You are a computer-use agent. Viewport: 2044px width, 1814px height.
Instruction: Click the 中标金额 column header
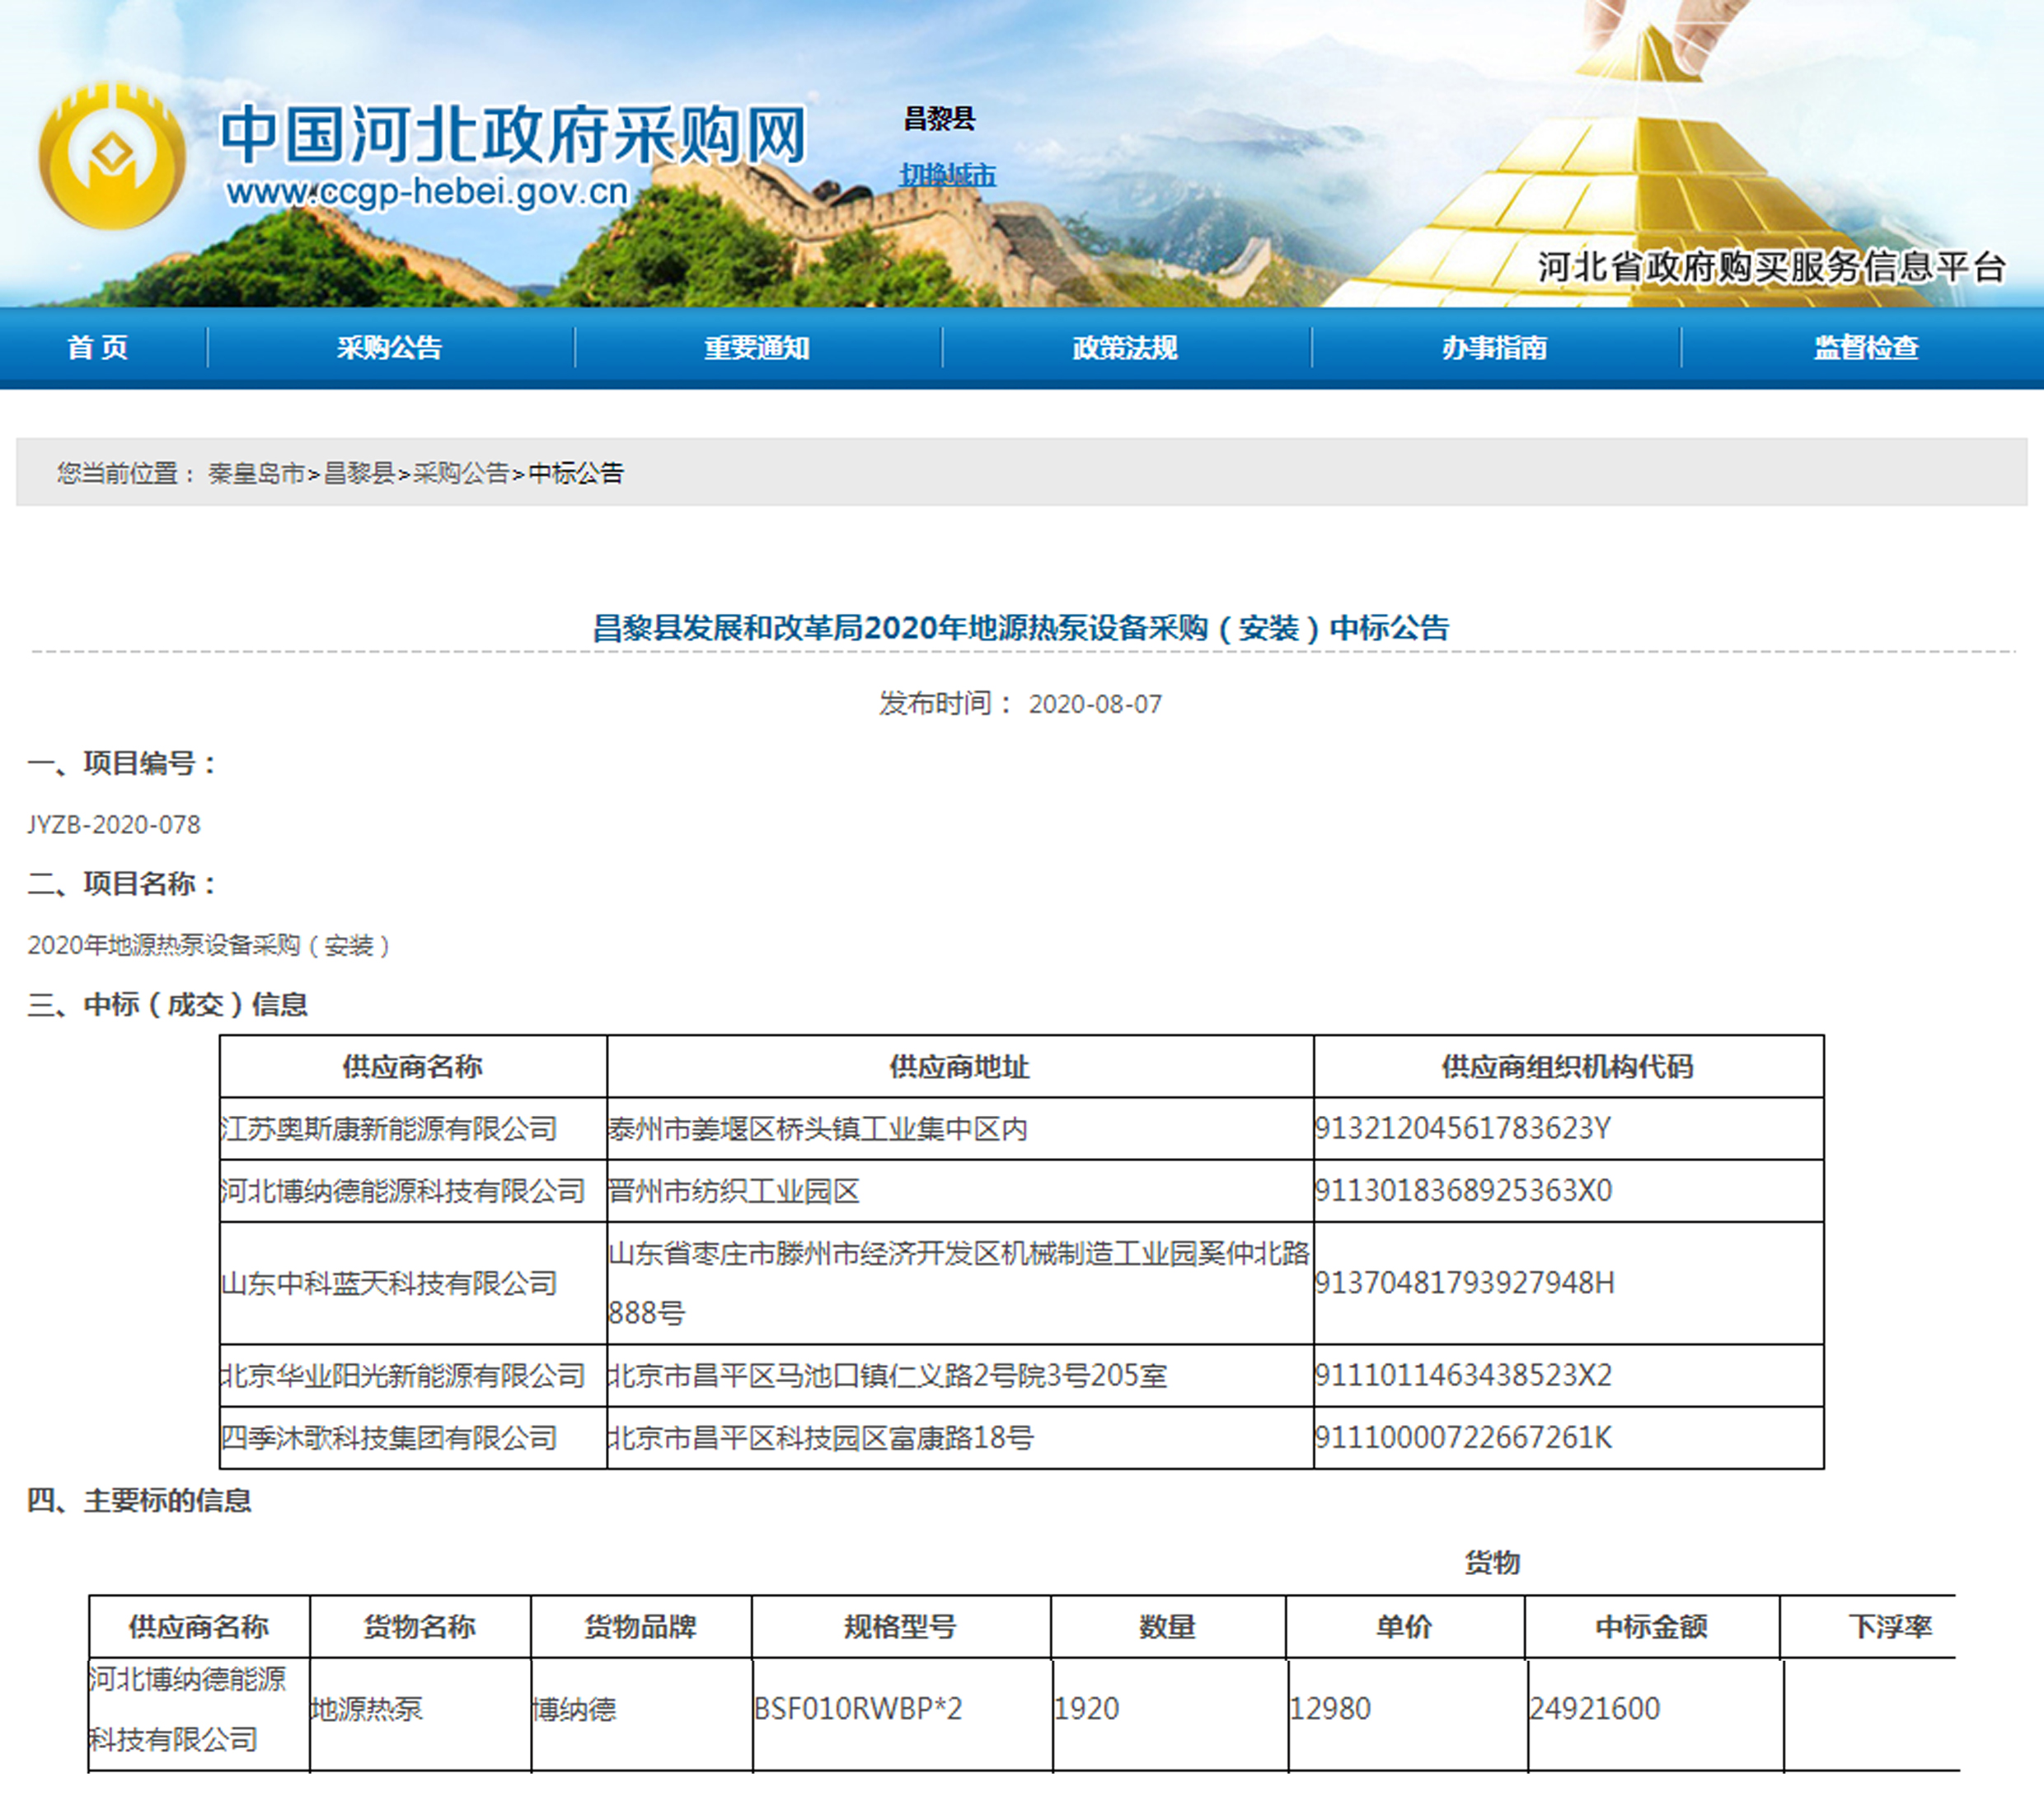click(x=1650, y=1627)
